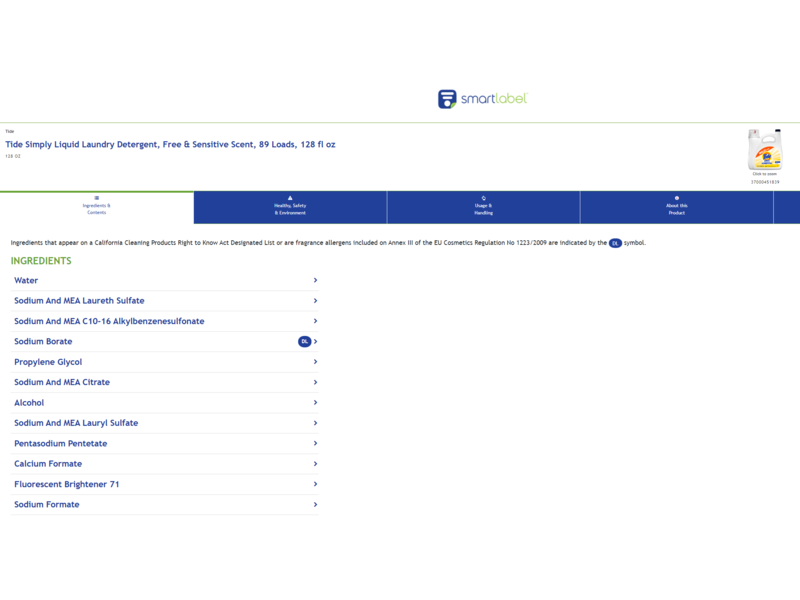Click the "Click to zoom" text
800x600 pixels.
765,174
